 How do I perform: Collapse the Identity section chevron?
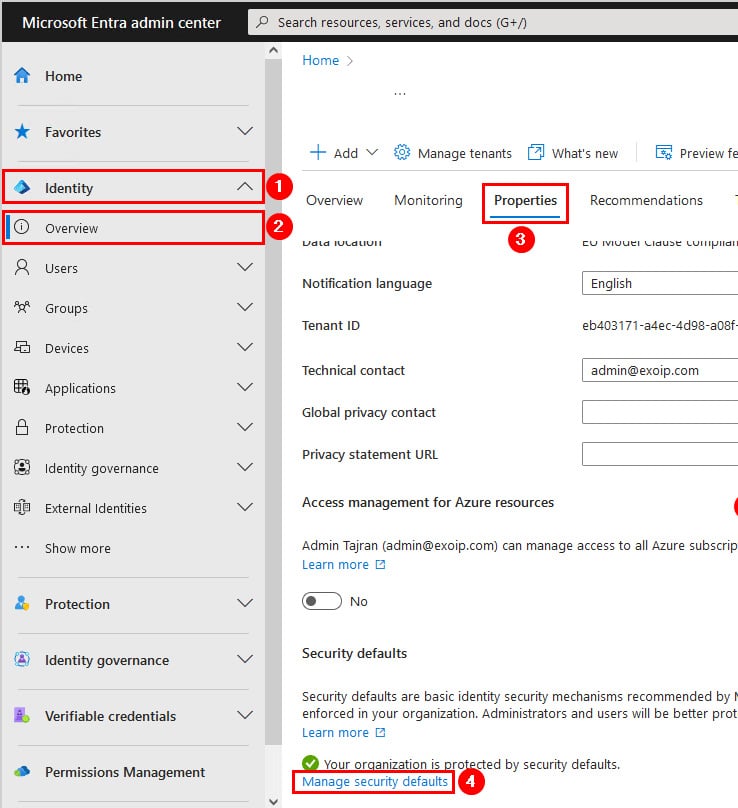245,187
